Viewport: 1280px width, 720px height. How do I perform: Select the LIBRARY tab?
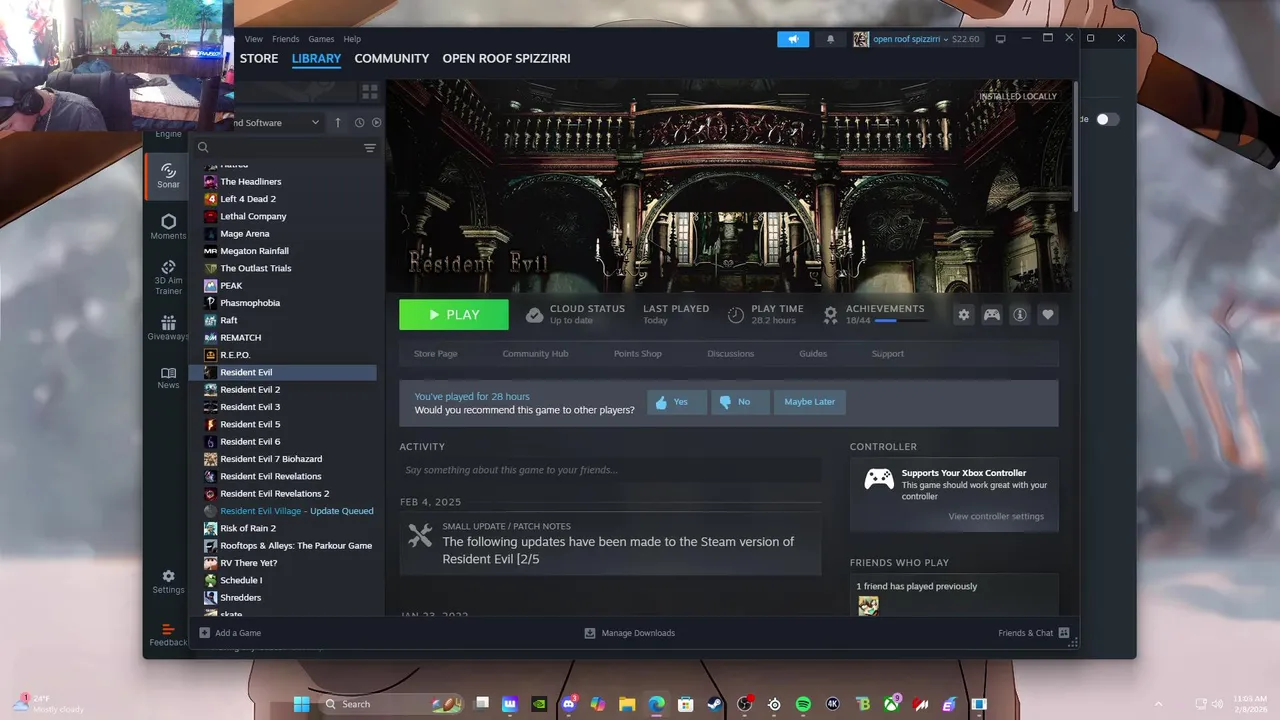[316, 59]
